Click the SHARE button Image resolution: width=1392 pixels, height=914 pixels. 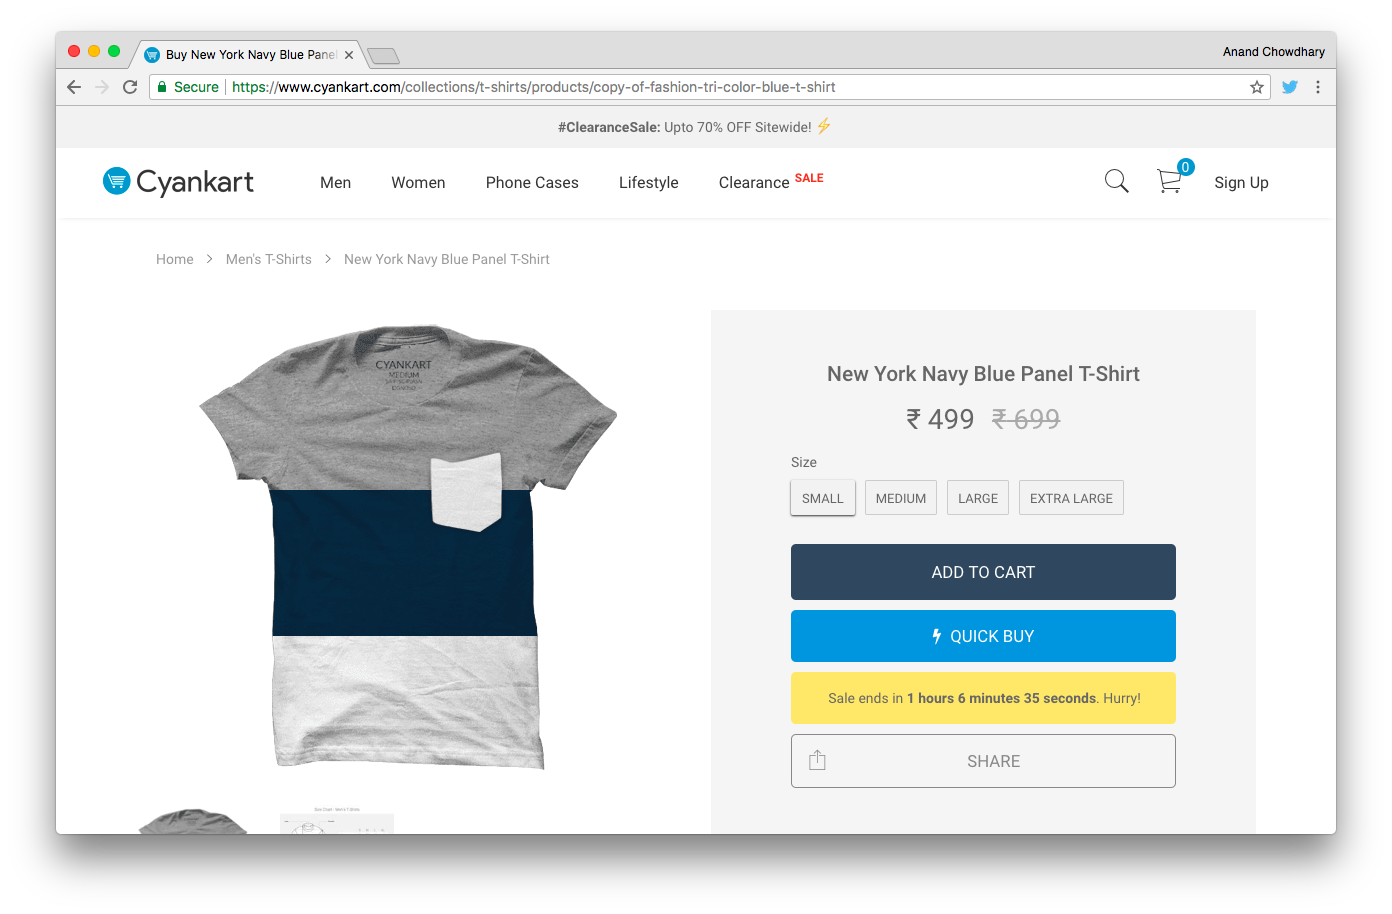point(983,761)
